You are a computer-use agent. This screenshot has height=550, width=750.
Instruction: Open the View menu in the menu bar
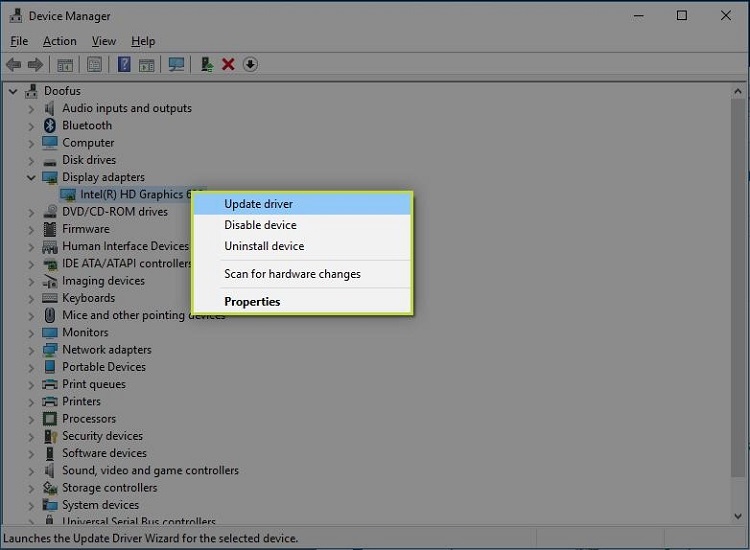coord(104,41)
